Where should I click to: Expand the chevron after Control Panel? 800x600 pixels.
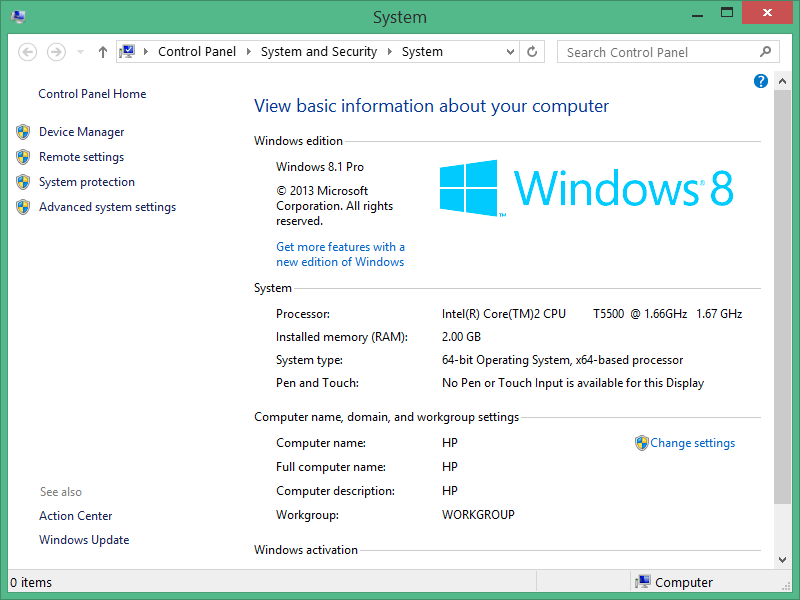(x=248, y=52)
